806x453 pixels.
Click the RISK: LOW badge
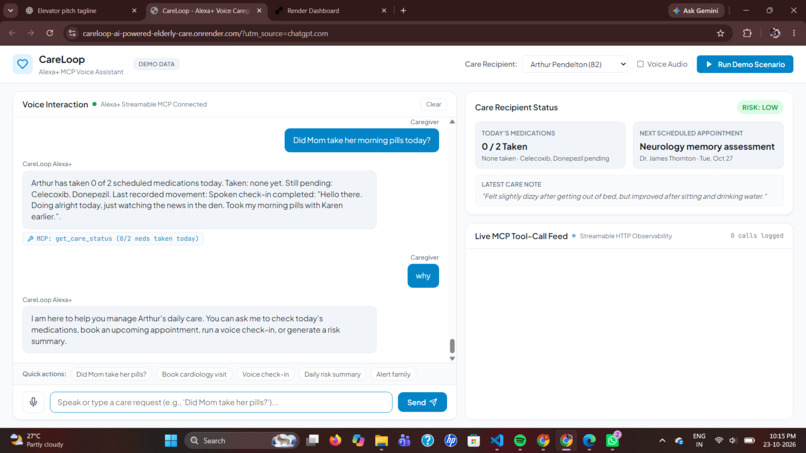pyautogui.click(x=760, y=107)
